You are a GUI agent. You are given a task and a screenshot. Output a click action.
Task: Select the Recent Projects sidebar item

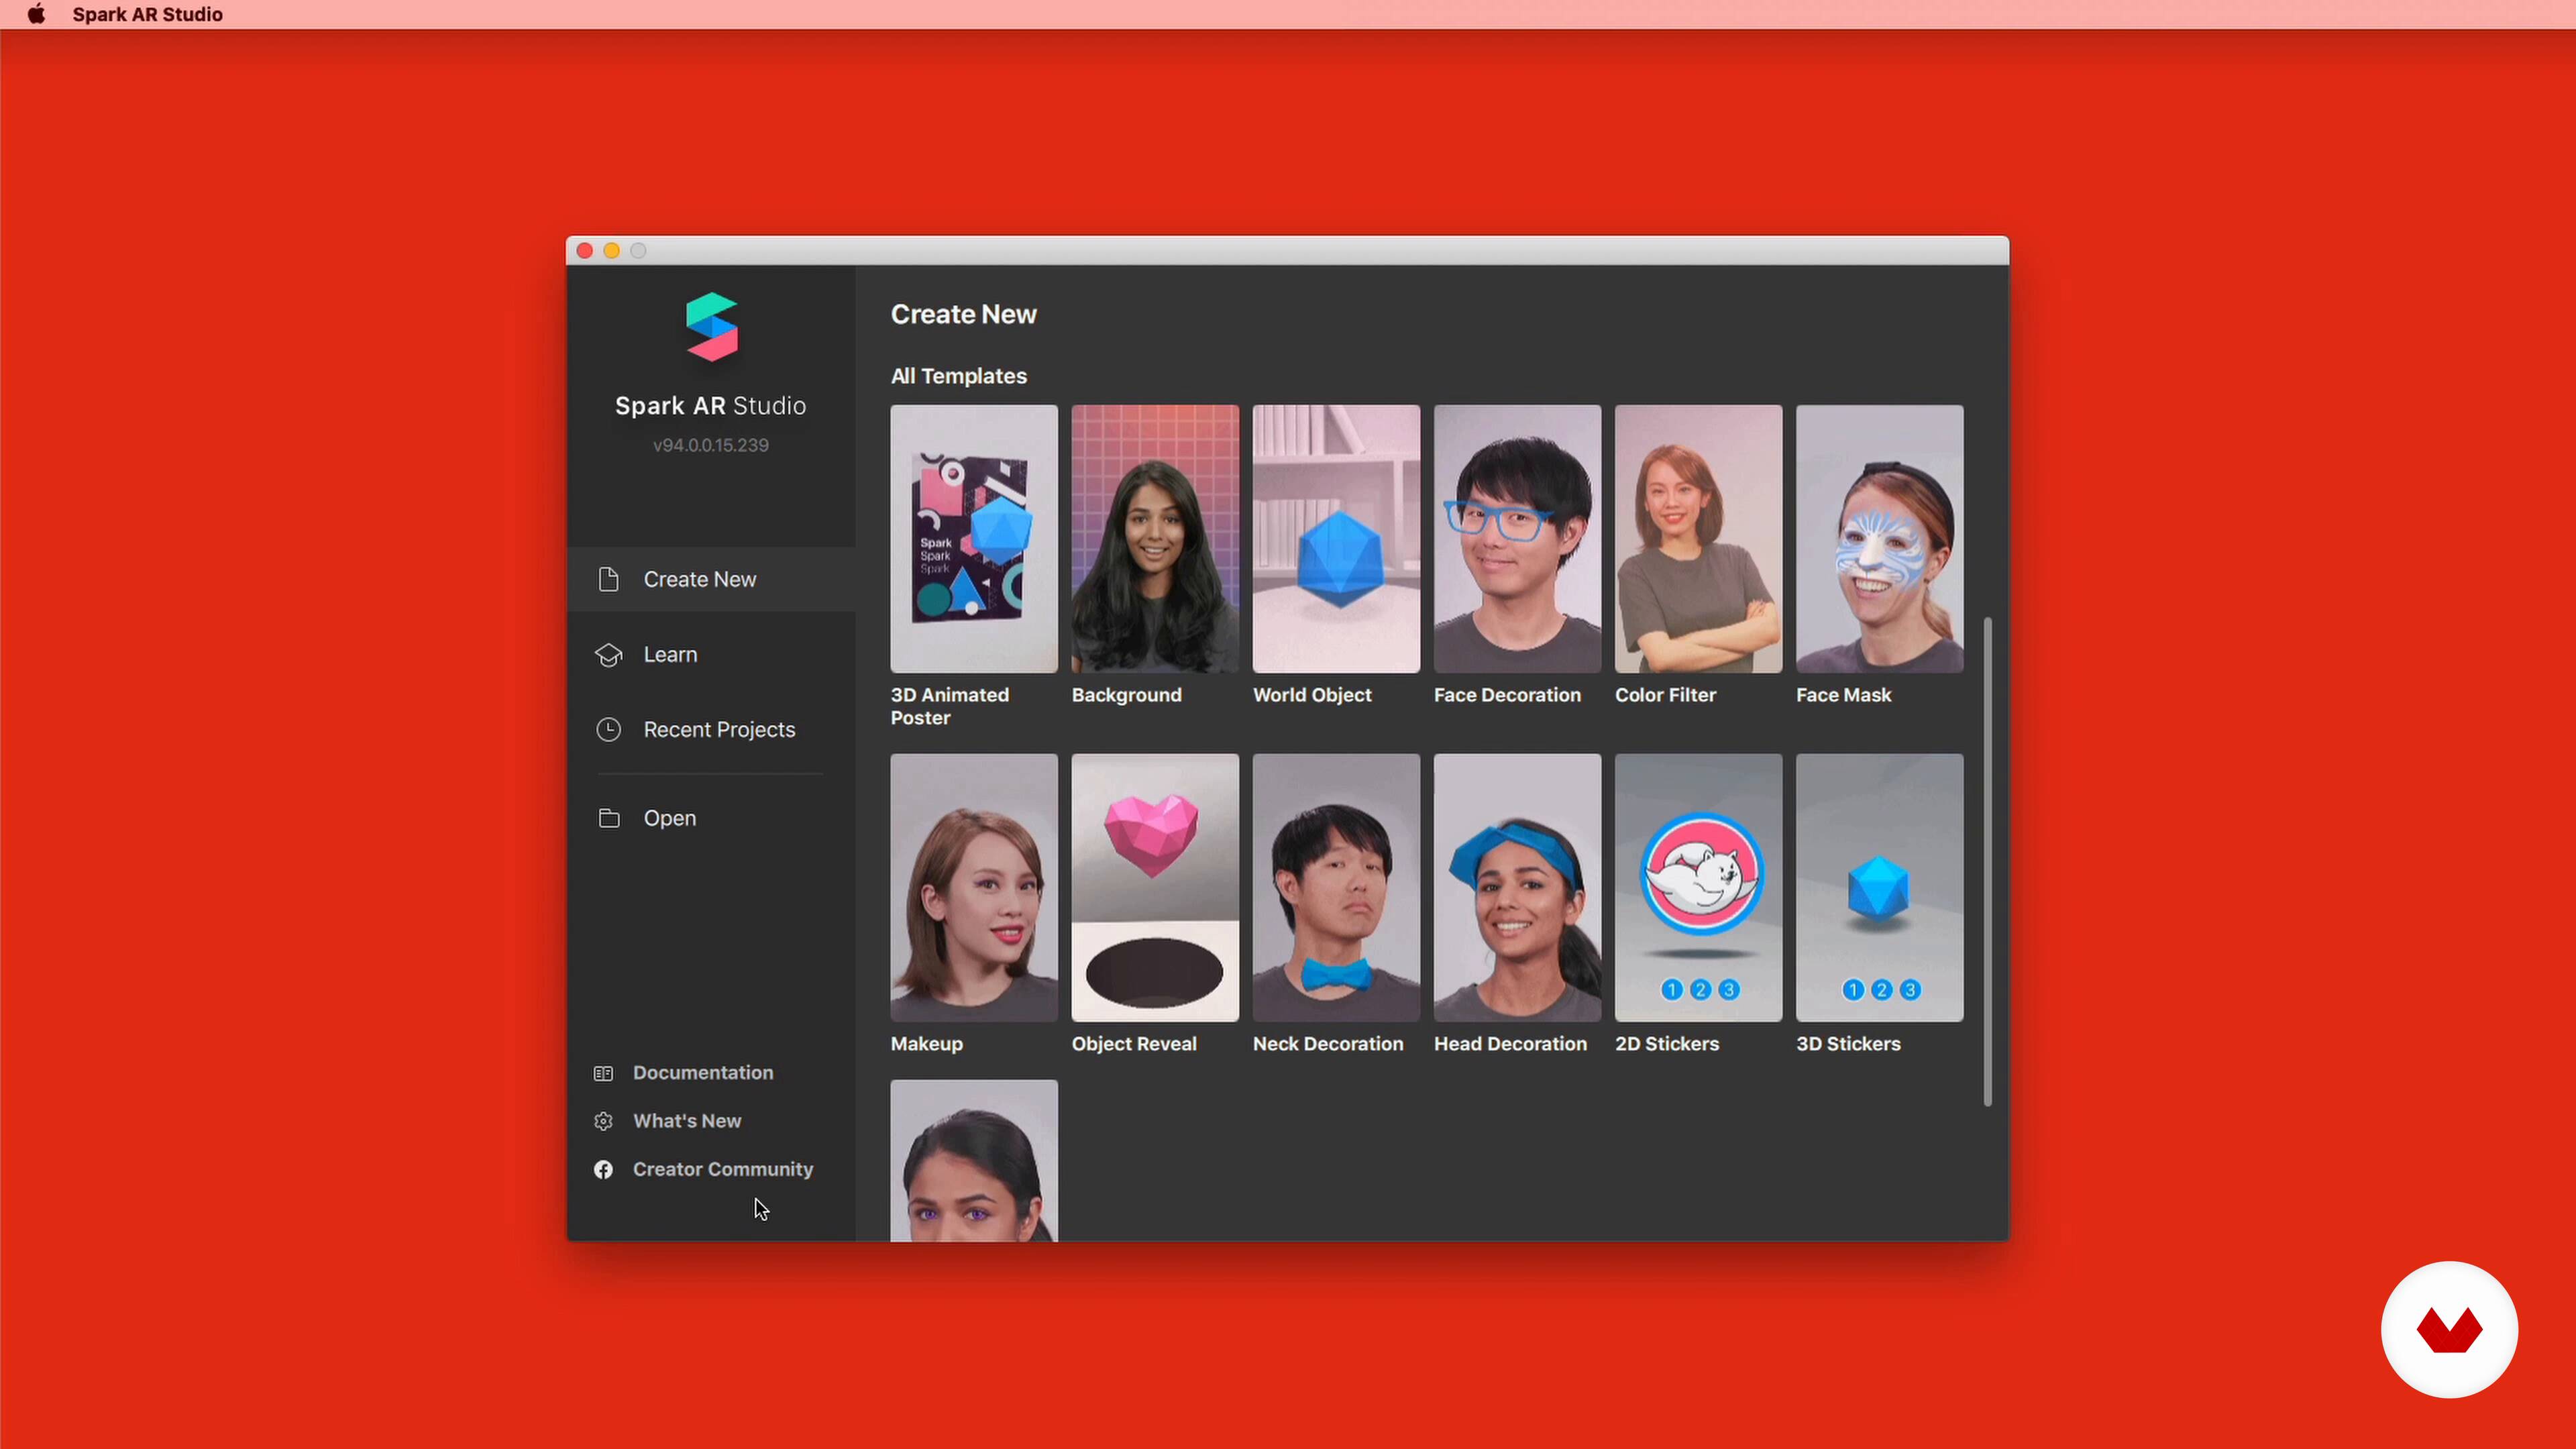point(711,730)
